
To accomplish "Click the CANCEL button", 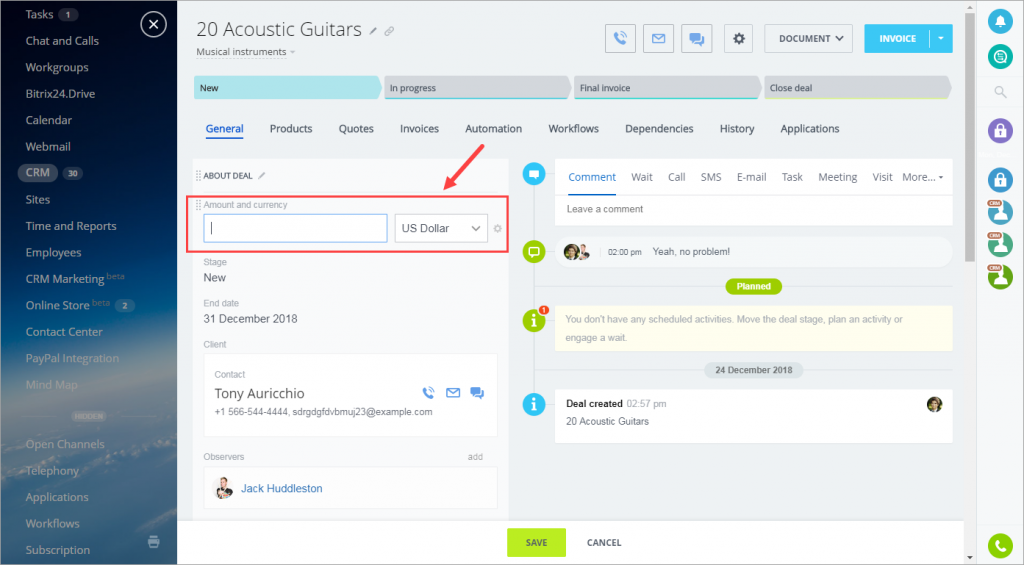I will point(604,542).
